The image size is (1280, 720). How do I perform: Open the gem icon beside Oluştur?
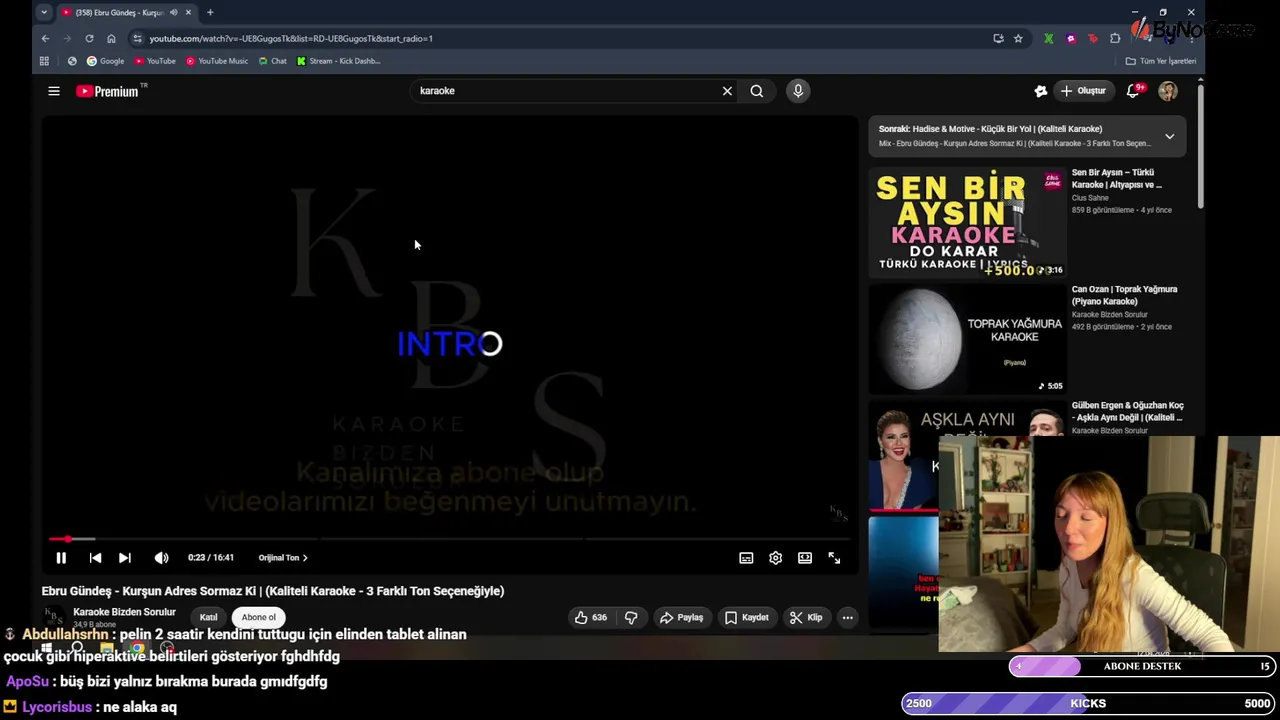(1041, 91)
